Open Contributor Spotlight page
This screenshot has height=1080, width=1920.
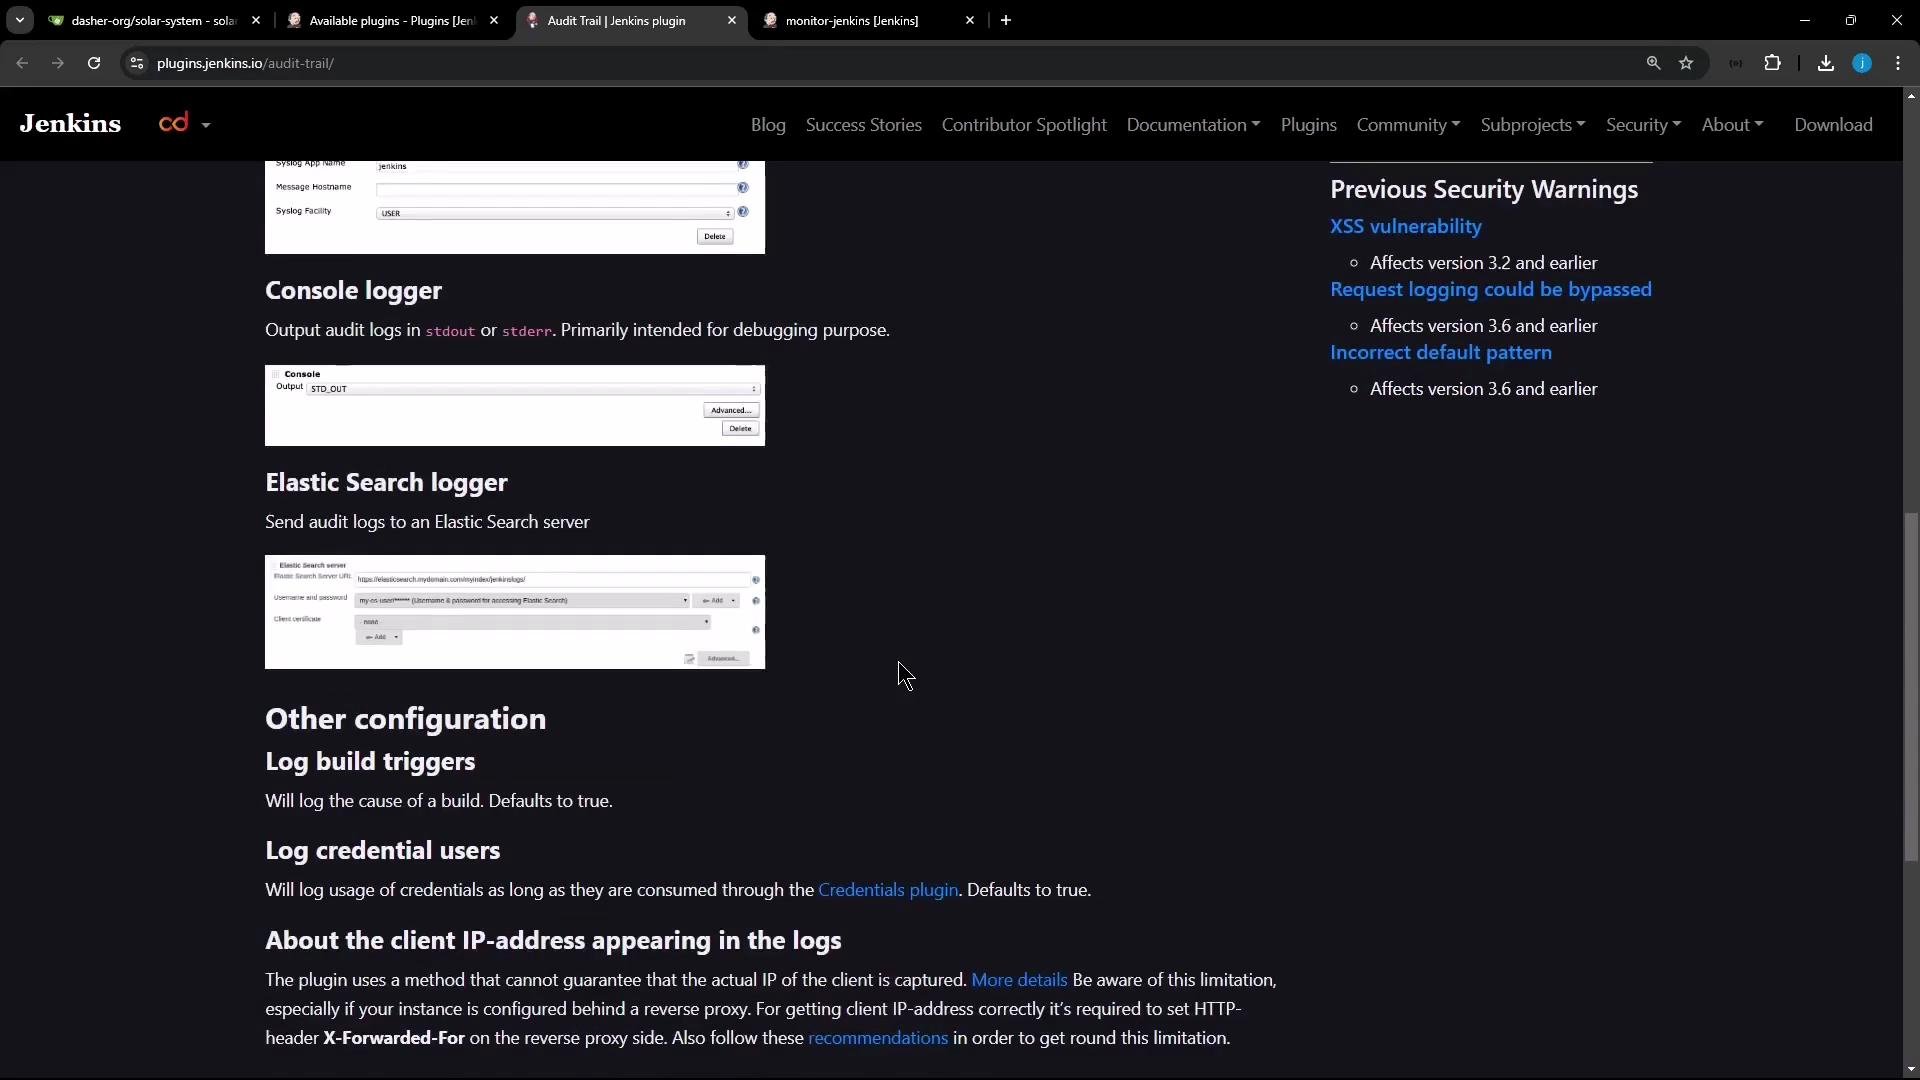(x=1024, y=125)
